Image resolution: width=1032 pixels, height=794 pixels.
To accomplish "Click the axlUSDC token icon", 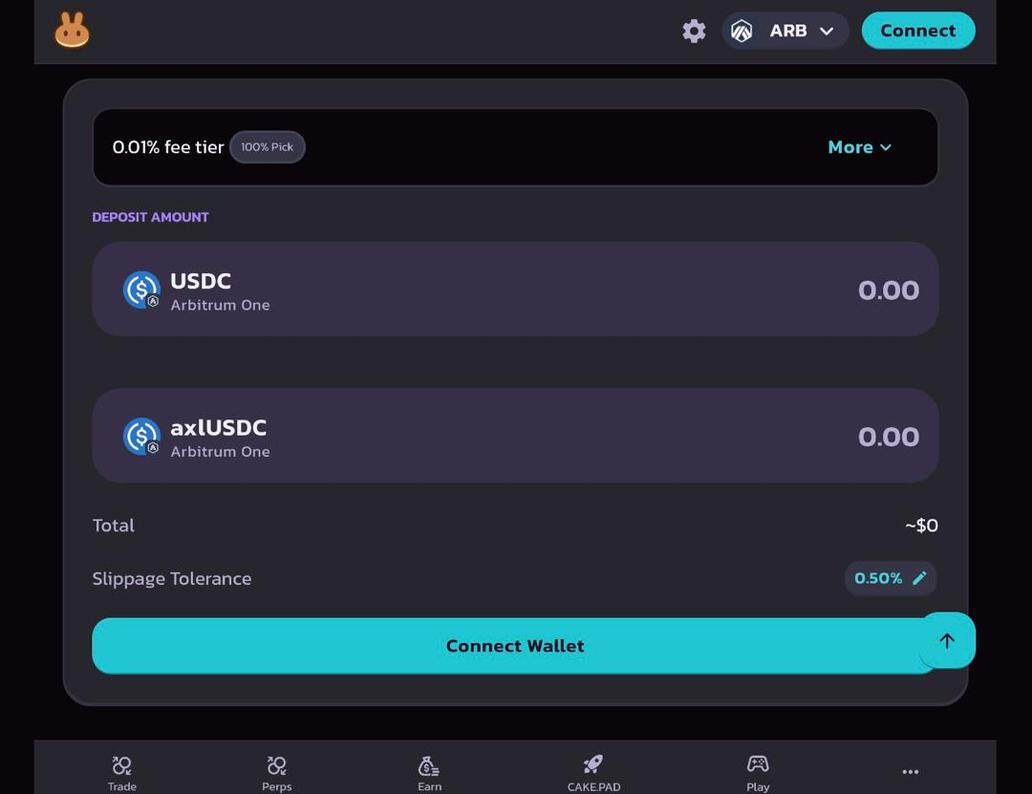I will pos(141,437).
